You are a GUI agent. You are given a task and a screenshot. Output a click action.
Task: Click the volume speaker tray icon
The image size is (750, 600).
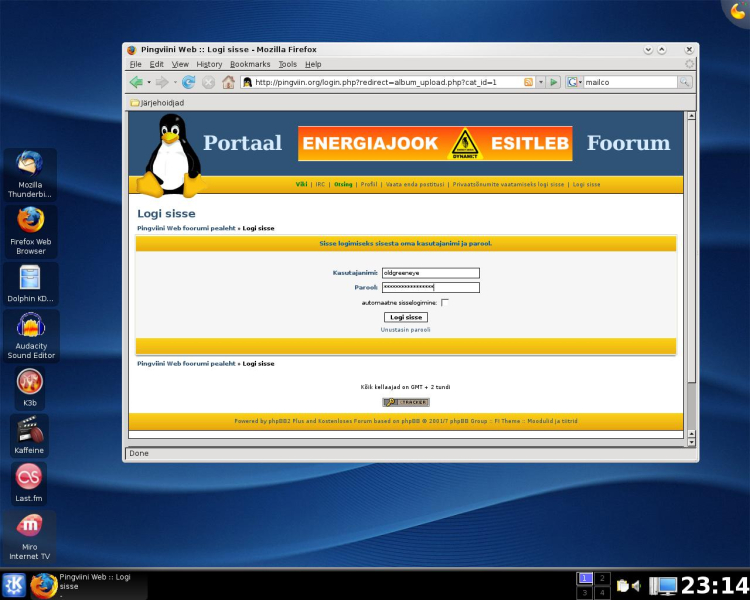click(636, 586)
